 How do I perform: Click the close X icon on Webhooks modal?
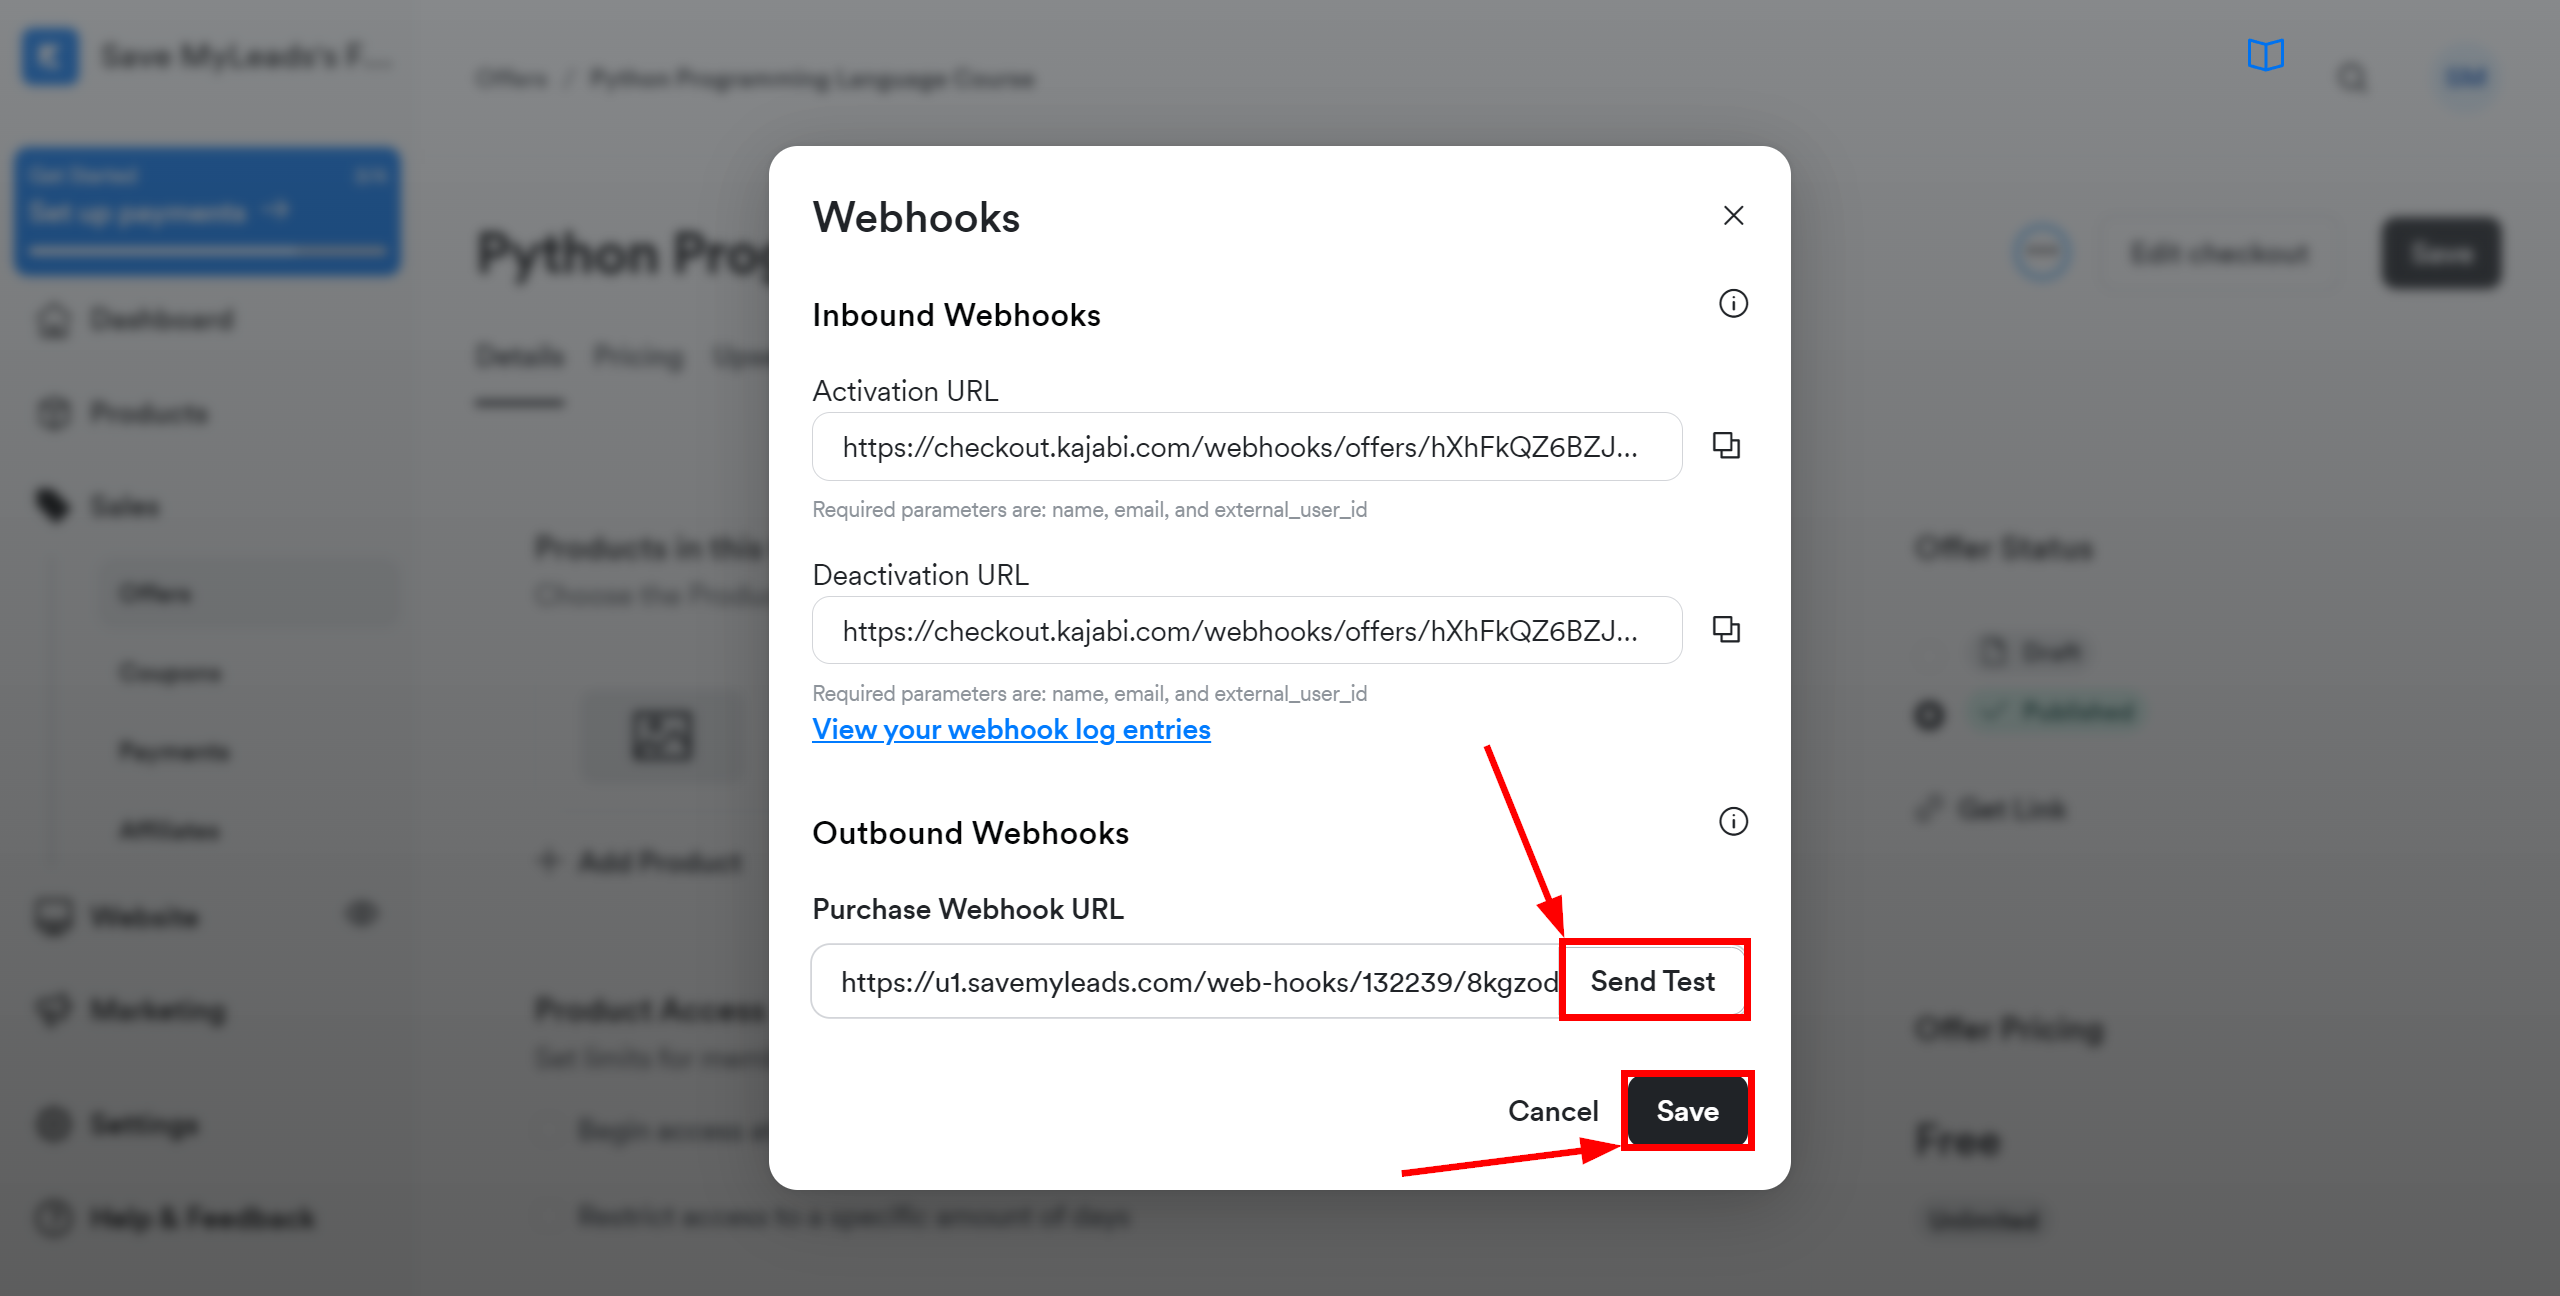1734,215
